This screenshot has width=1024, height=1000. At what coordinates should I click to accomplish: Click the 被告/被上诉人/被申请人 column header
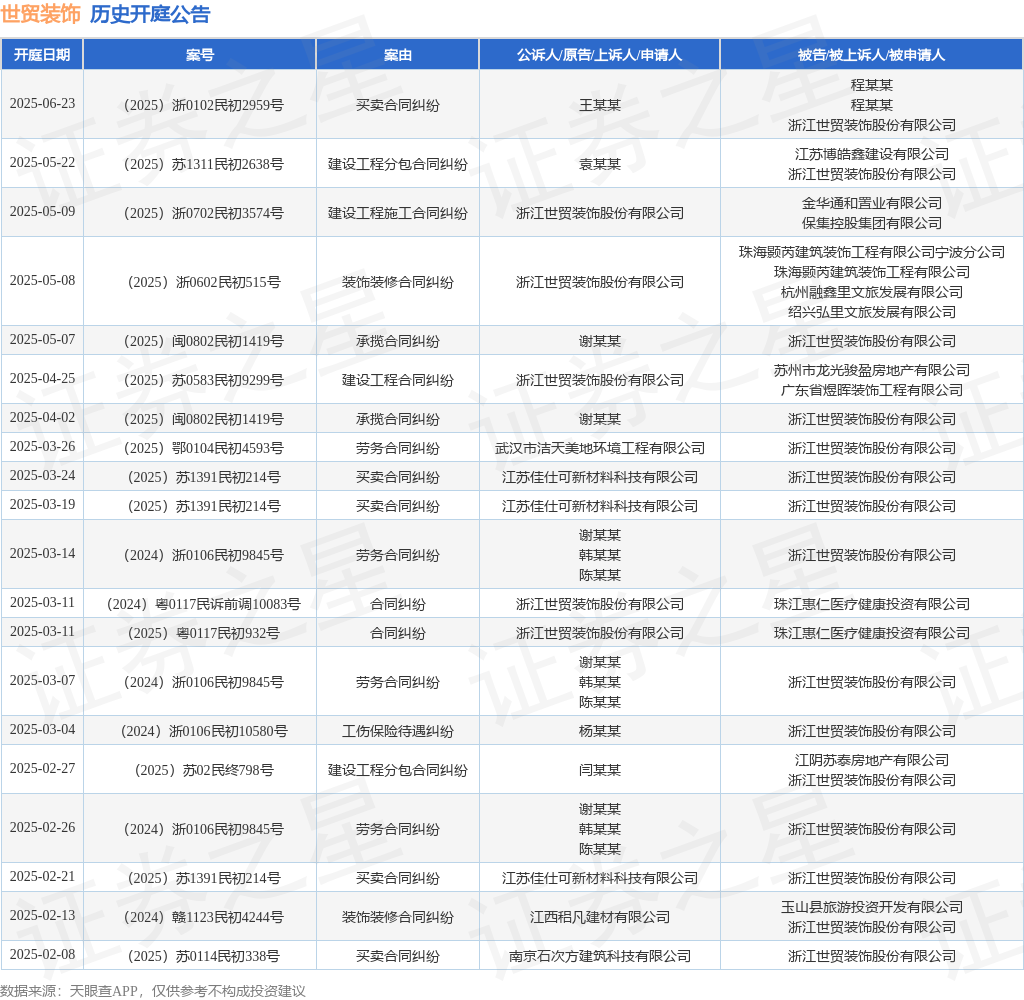[x=871, y=55]
